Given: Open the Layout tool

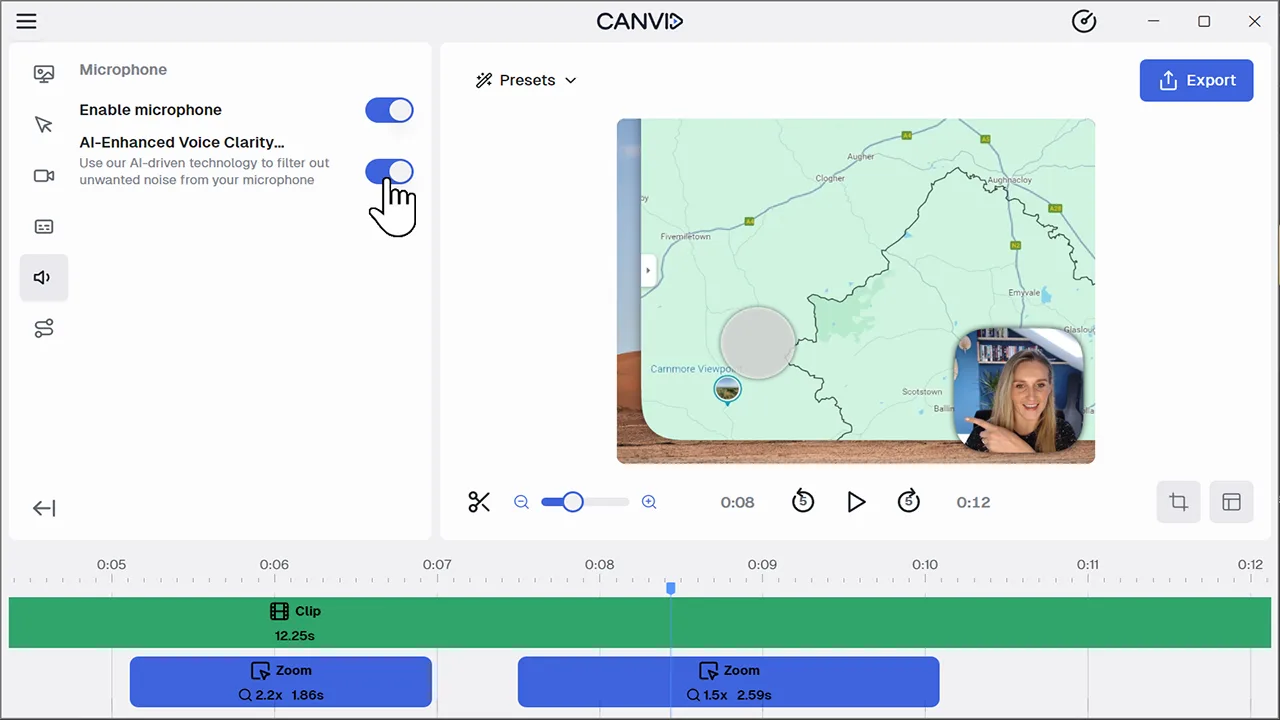Looking at the screenshot, I should pos(1231,502).
